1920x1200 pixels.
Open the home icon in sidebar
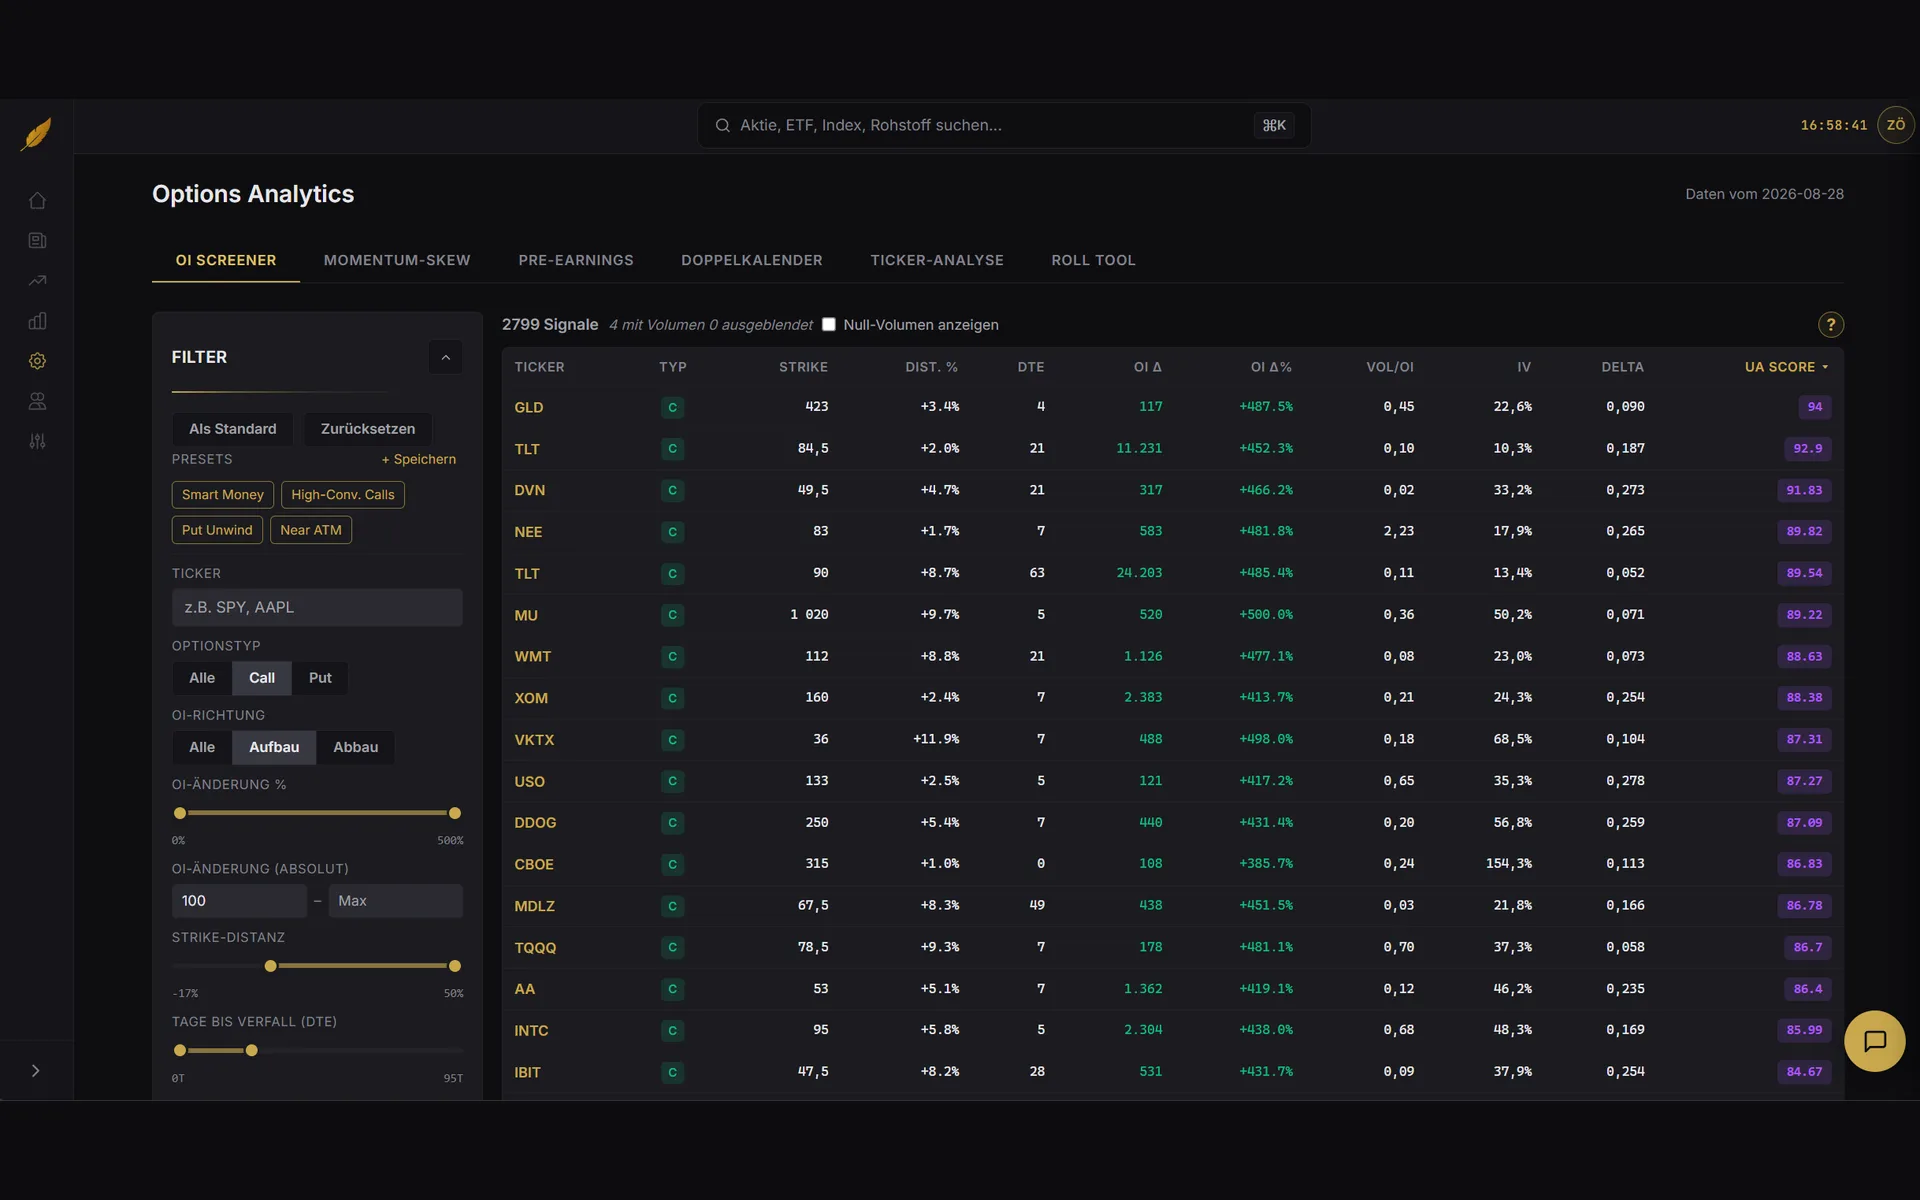tap(37, 201)
